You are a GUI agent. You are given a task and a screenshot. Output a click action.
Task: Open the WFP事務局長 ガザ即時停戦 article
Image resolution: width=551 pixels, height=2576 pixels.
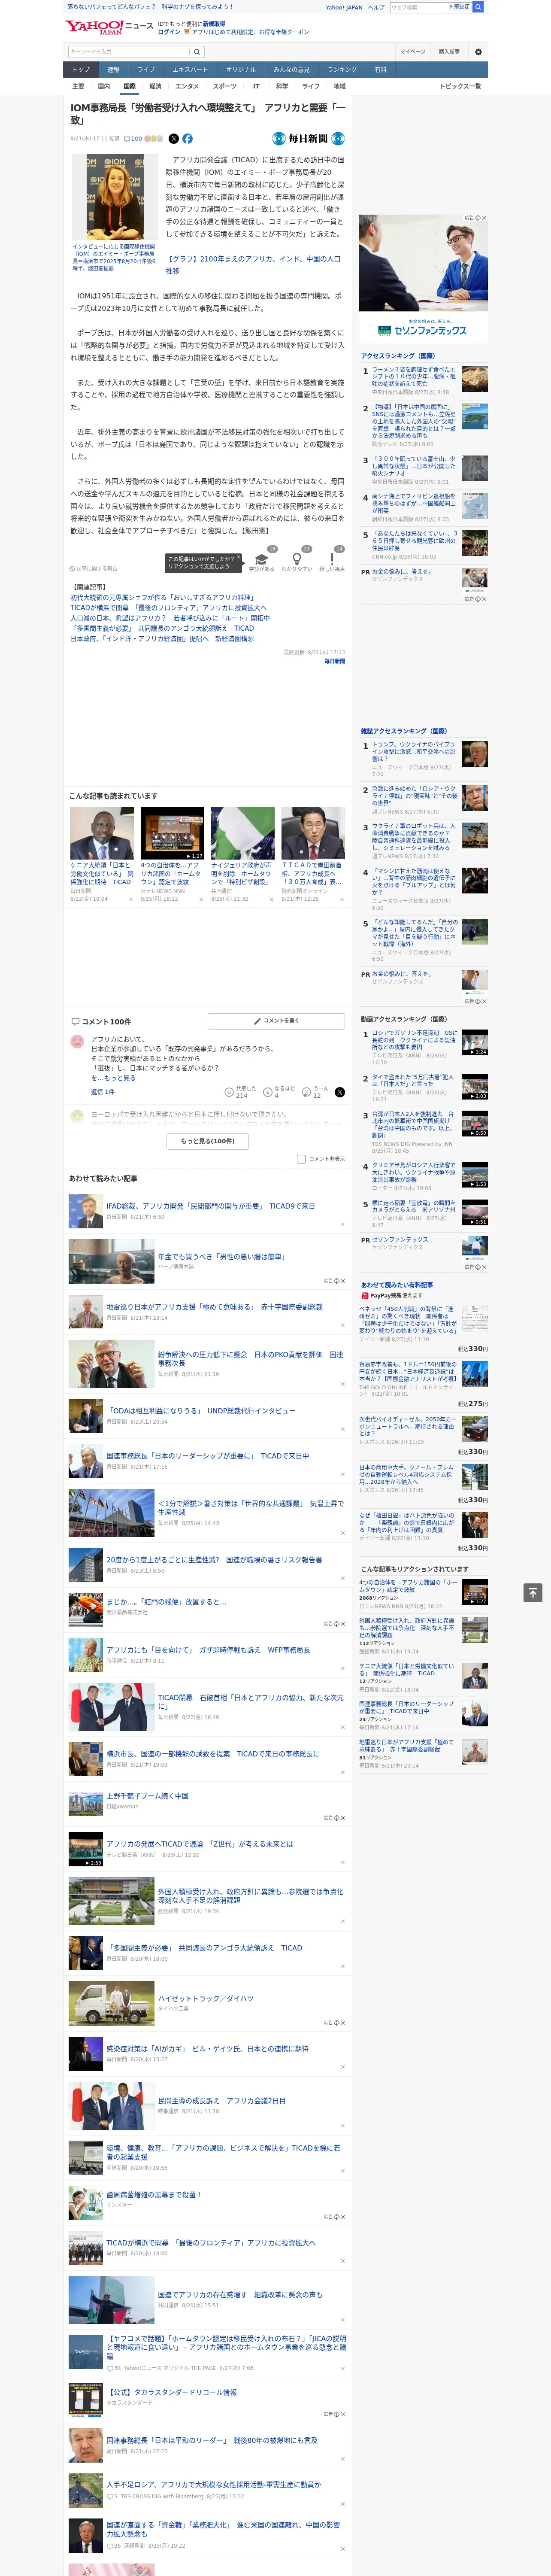point(208,1650)
